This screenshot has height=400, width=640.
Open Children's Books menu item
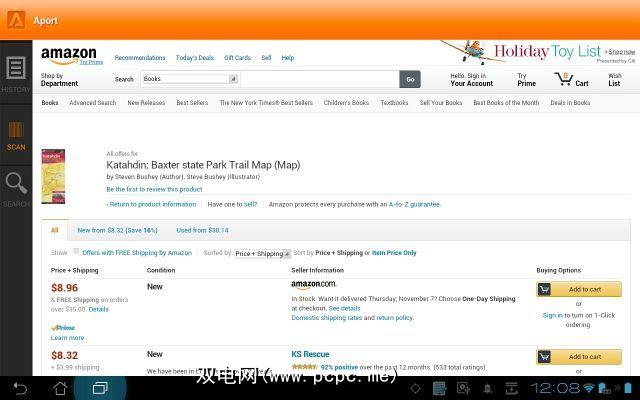[346, 103]
